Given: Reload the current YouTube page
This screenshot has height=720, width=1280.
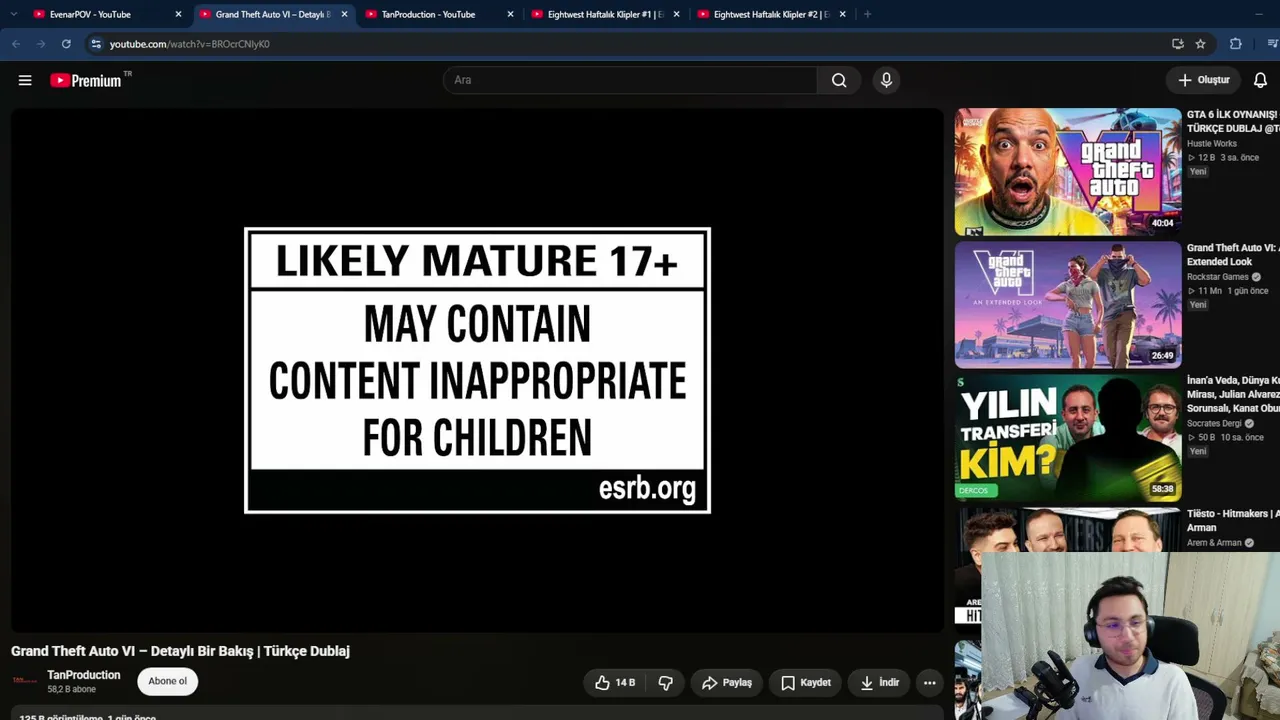Looking at the screenshot, I should coord(66,44).
